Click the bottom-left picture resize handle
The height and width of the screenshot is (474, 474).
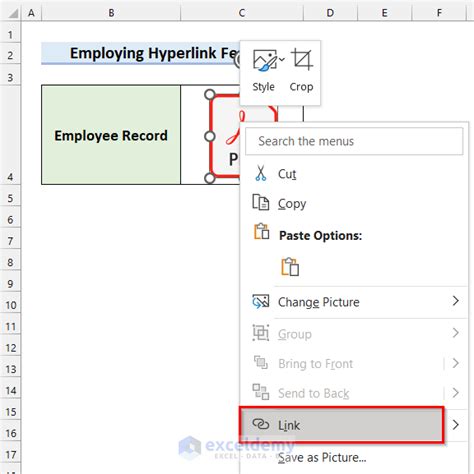point(210,178)
